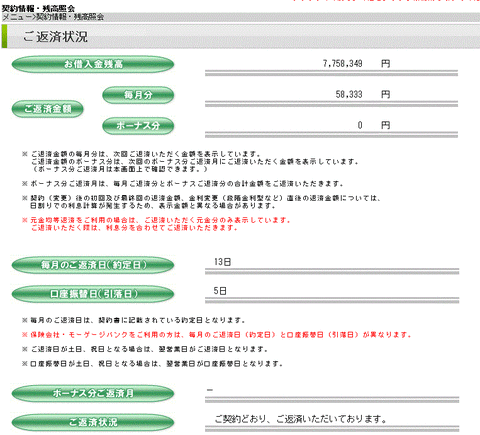The image size is (480, 435).
Task: Select the repayment date 13日
Action: click(222, 262)
